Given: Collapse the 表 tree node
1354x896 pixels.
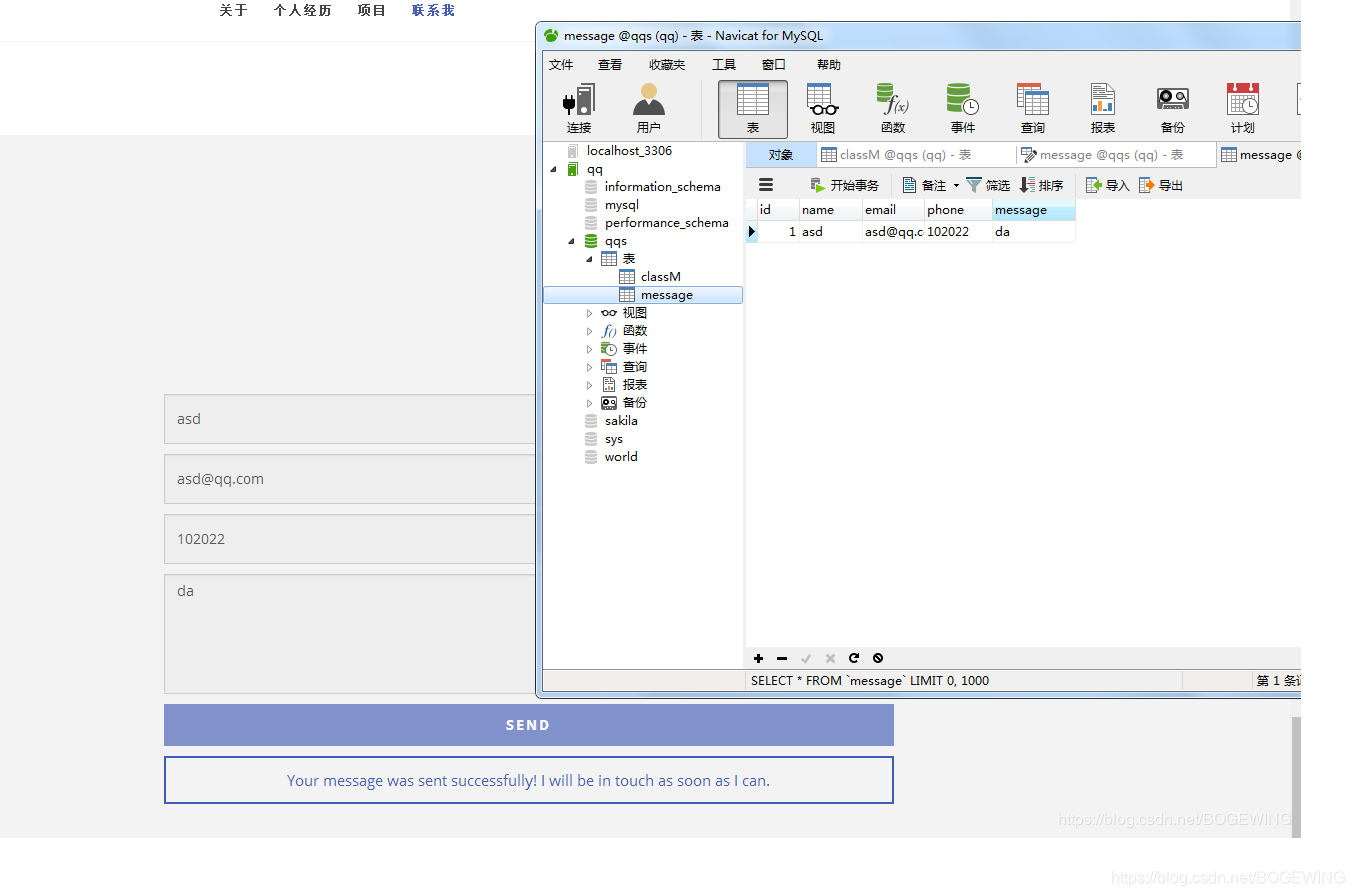Looking at the screenshot, I should [589, 260].
